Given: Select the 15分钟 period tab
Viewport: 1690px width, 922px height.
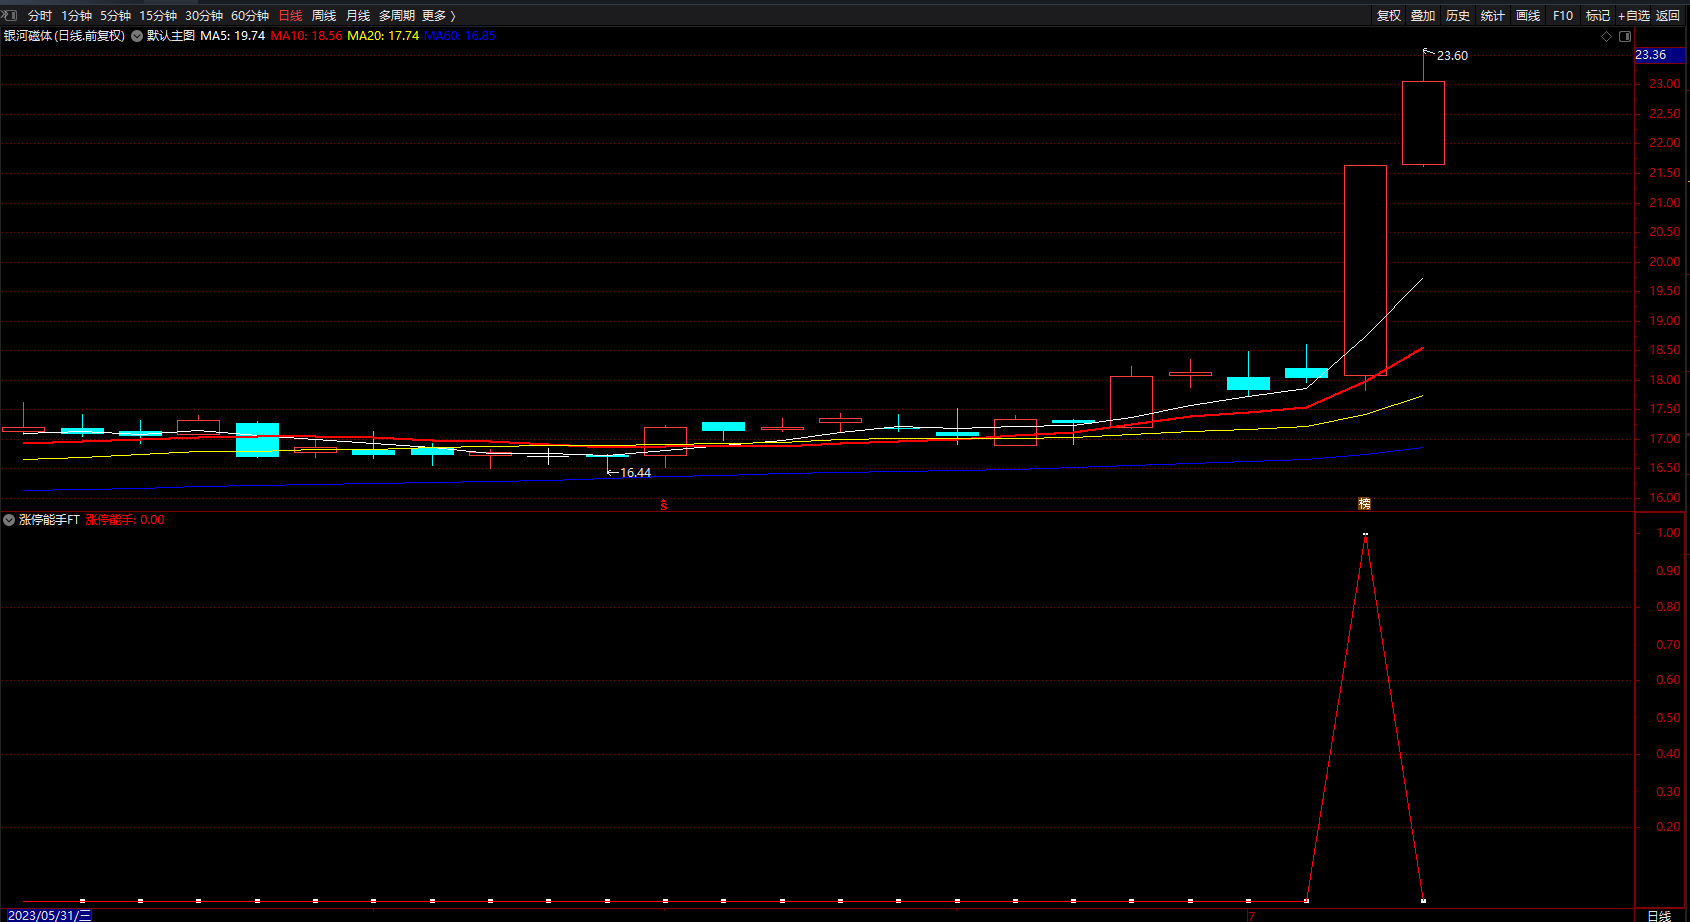Looking at the screenshot, I should click(158, 16).
